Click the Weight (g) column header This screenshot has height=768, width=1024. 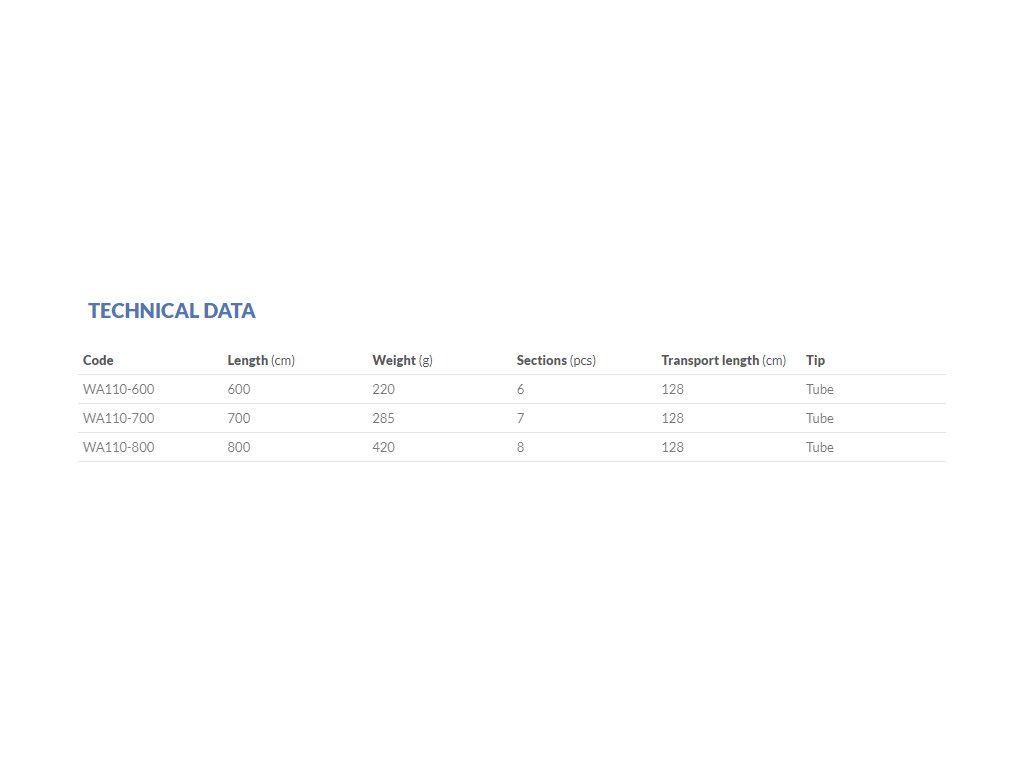[x=402, y=360]
